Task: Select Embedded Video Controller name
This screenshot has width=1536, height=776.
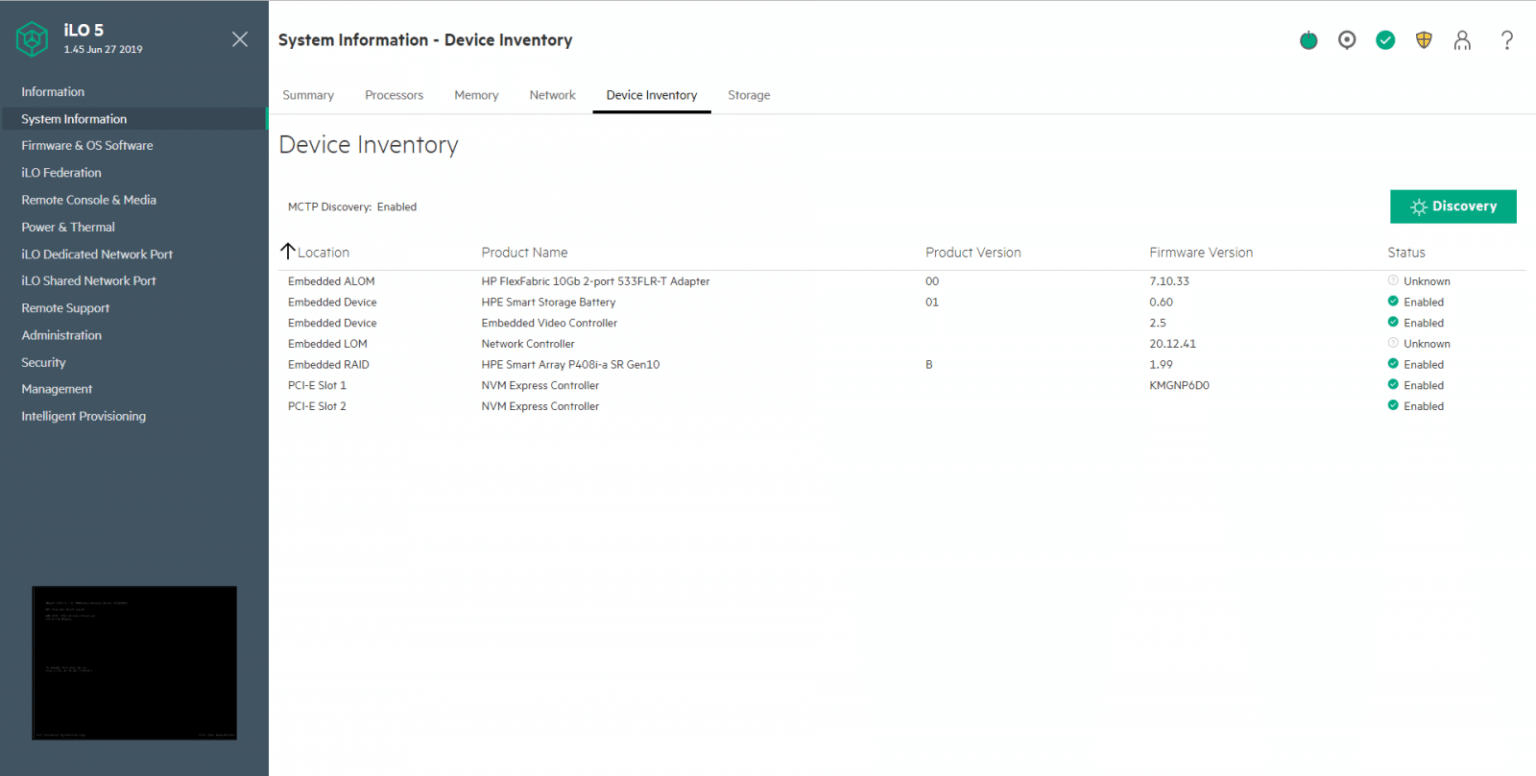Action: pos(549,323)
